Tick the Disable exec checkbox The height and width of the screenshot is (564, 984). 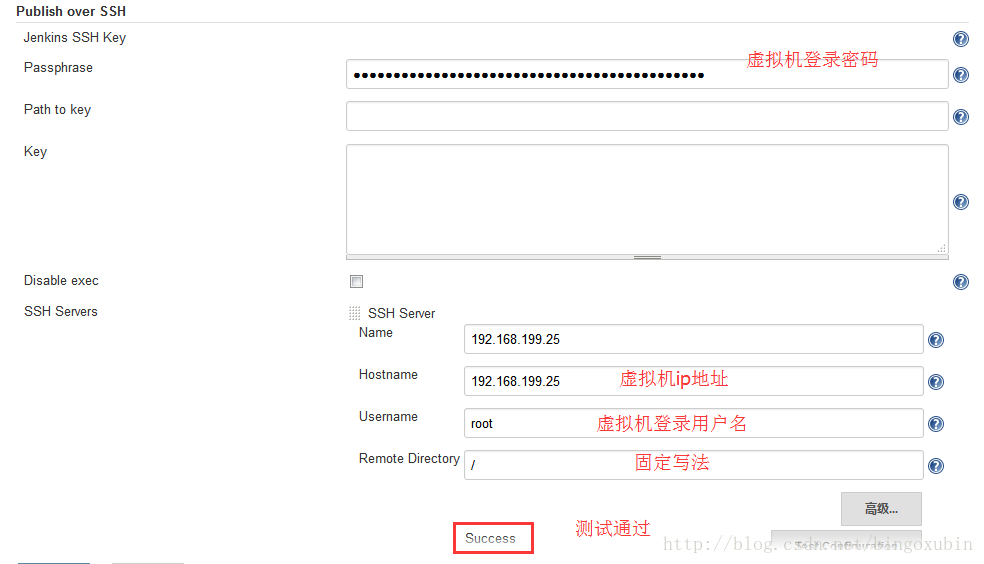pos(356,282)
